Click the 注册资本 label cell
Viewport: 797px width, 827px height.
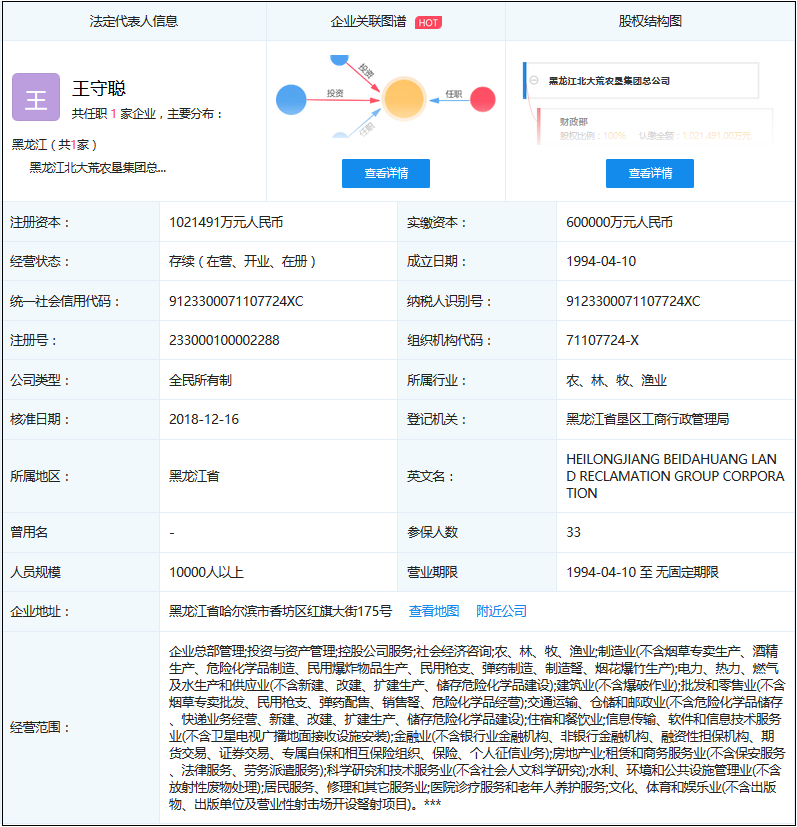[81, 222]
